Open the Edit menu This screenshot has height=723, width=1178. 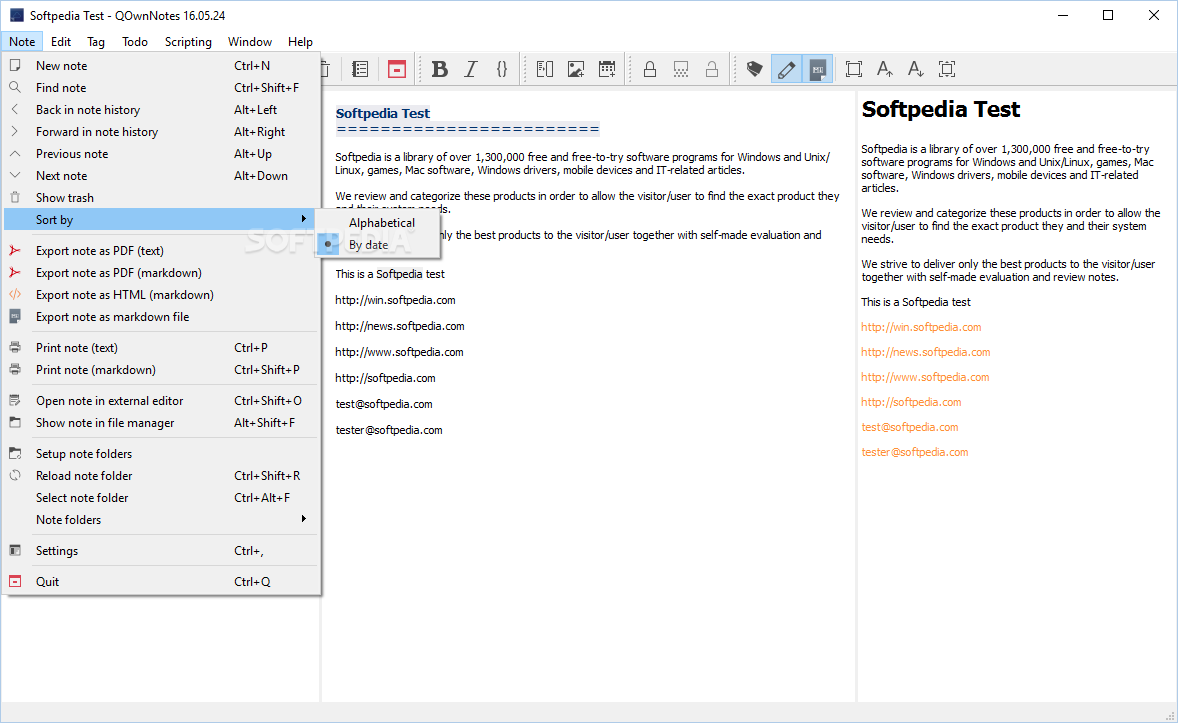click(61, 42)
